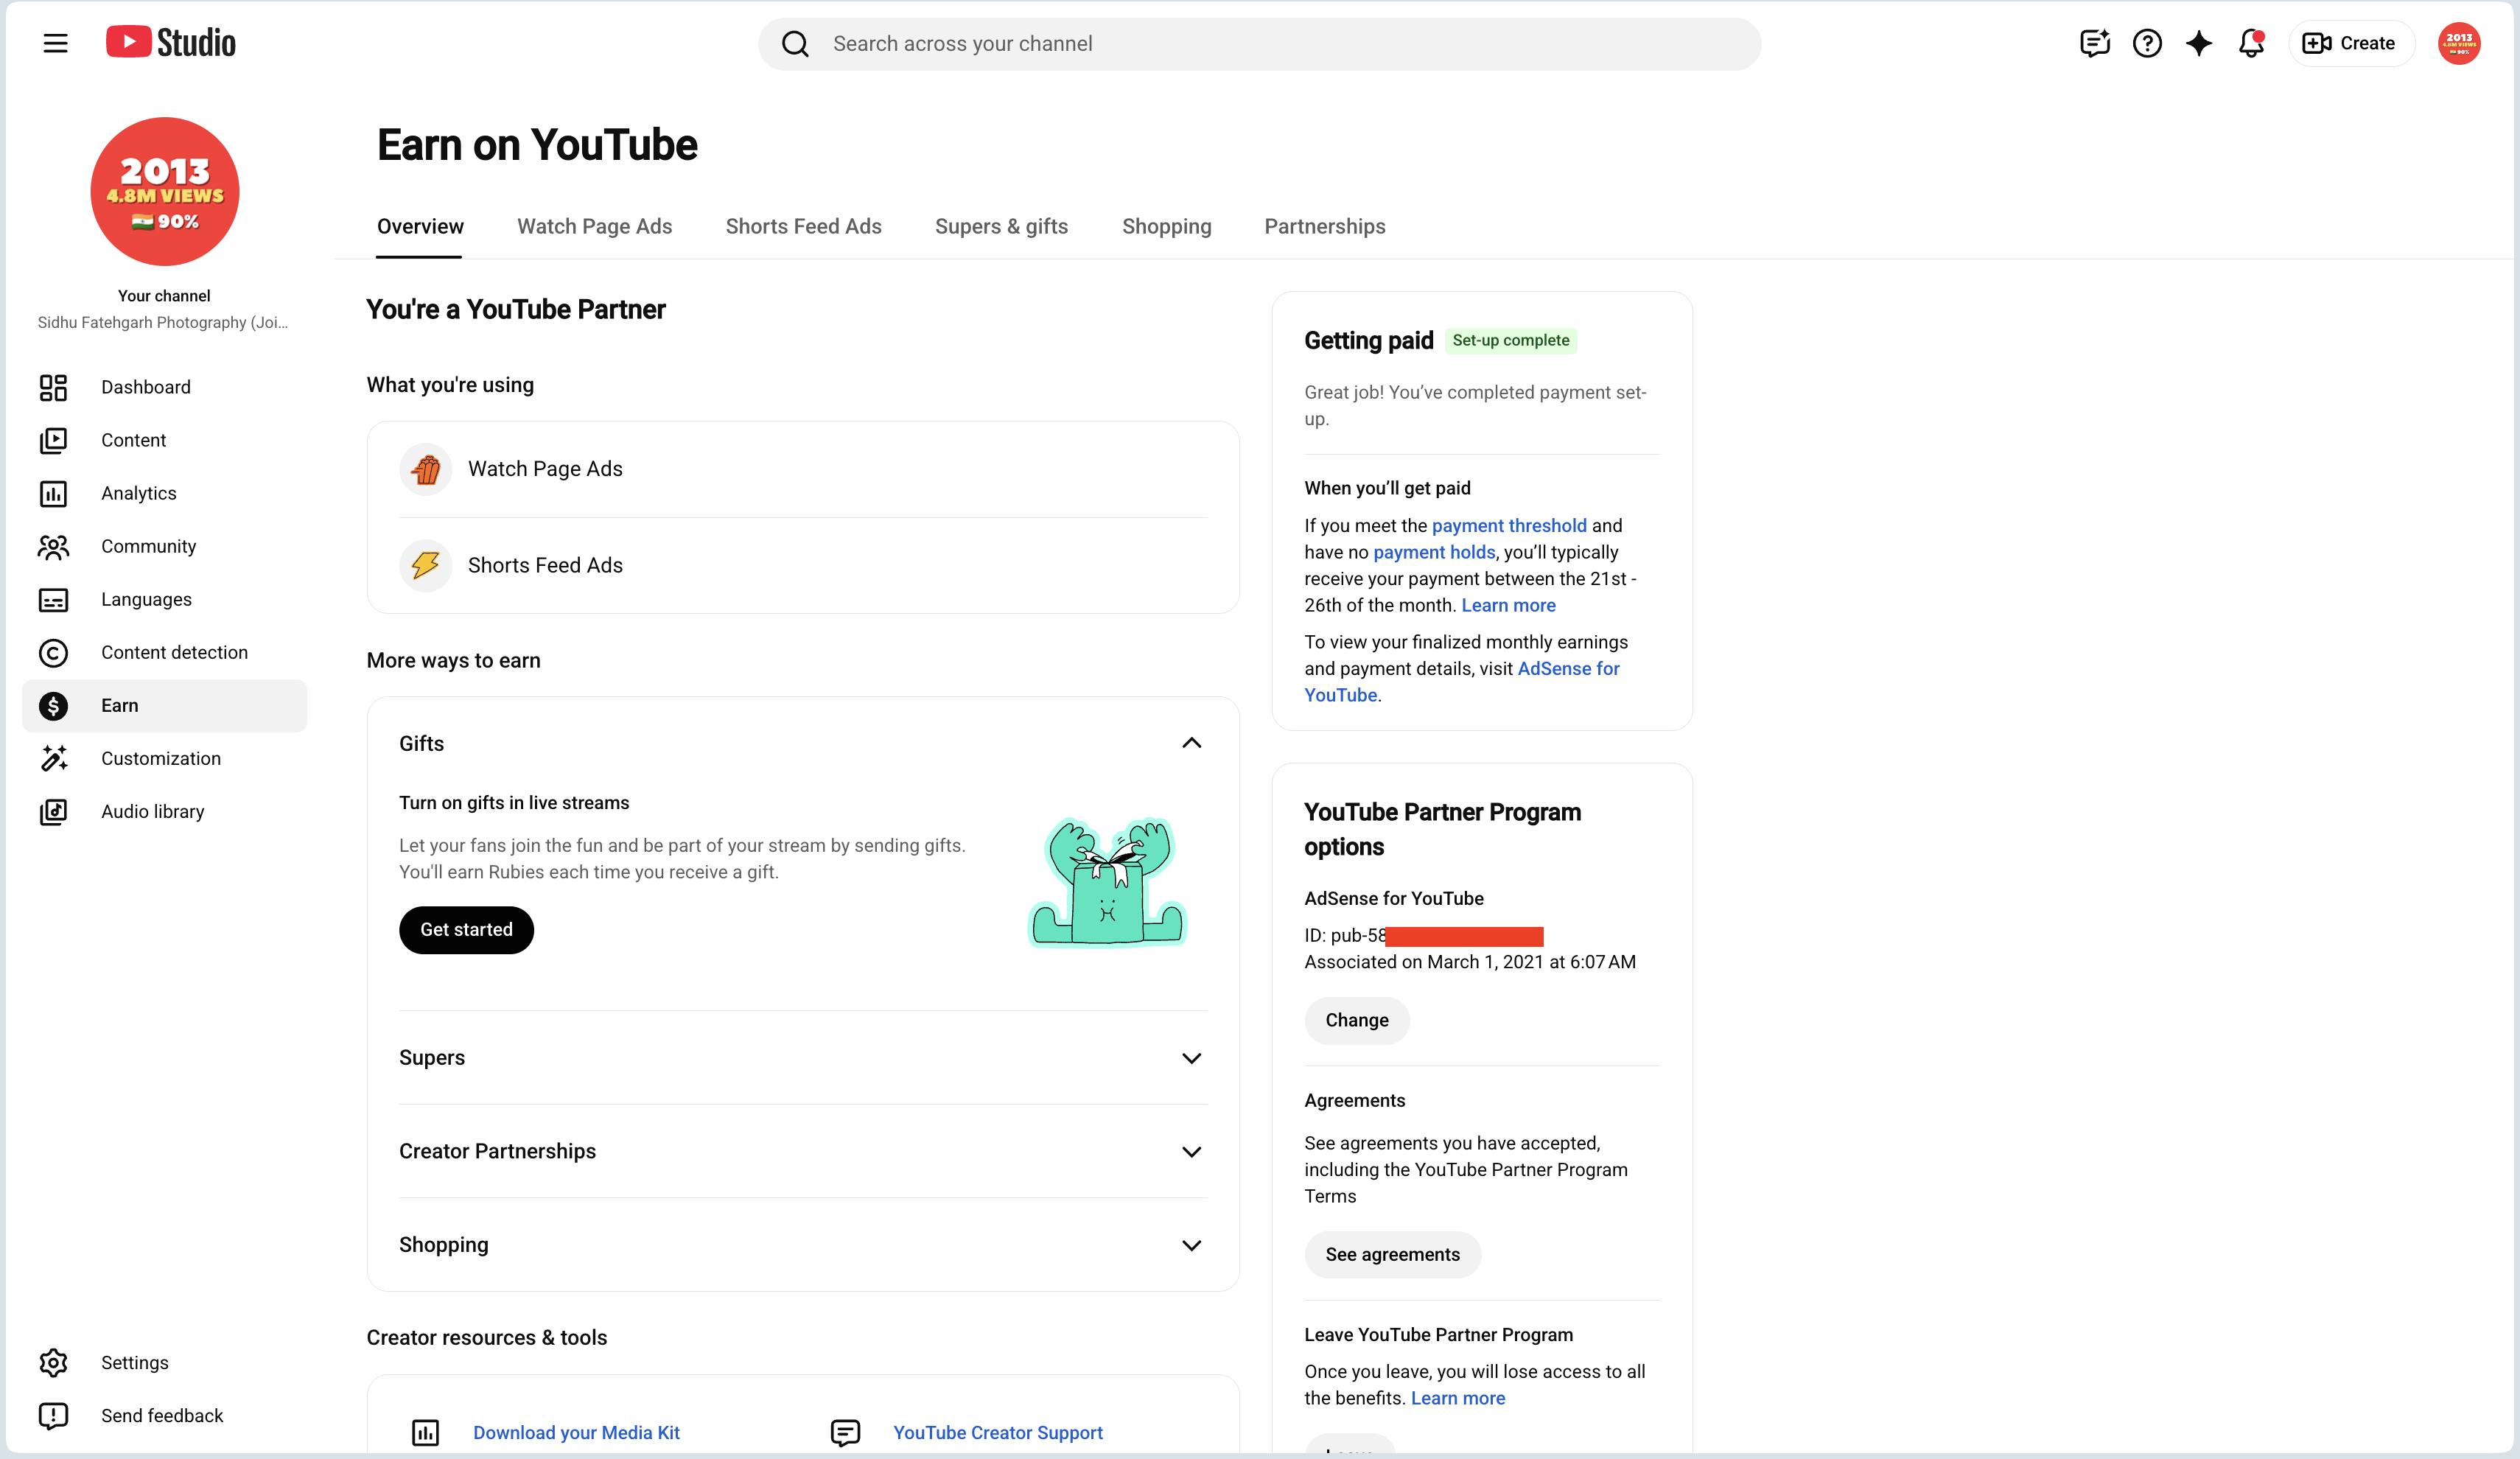
Task: Click the Audio library sidebar icon
Action: pyautogui.click(x=53, y=811)
